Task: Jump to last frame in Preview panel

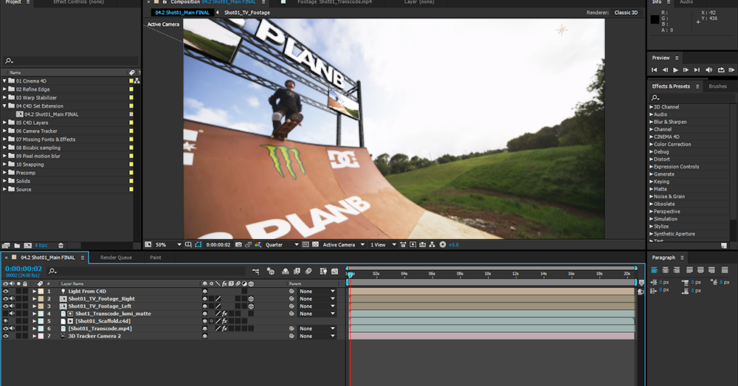Action: click(x=697, y=70)
